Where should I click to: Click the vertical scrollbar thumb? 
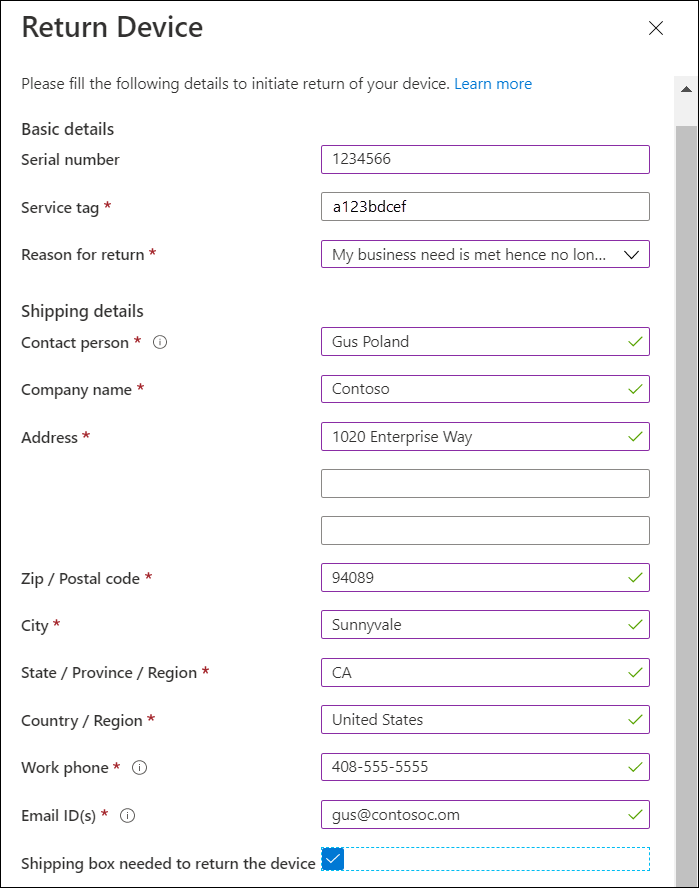(x=687, y=504)
